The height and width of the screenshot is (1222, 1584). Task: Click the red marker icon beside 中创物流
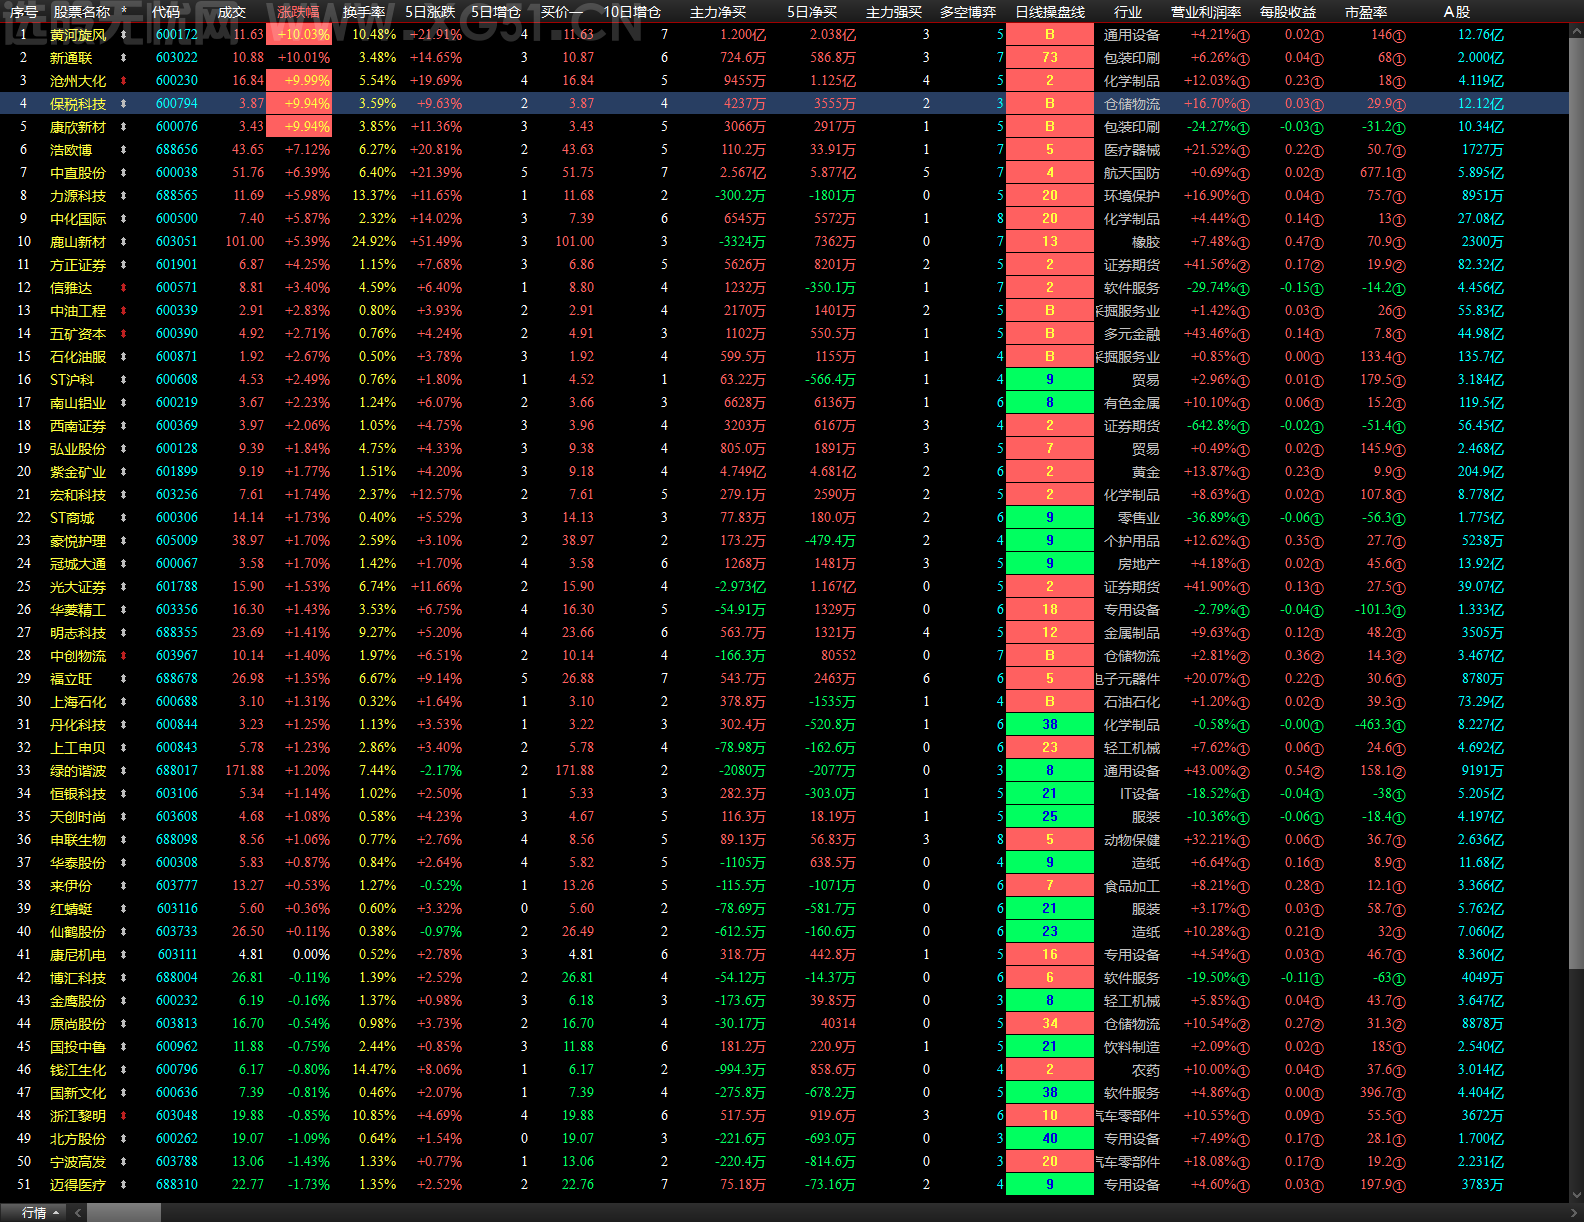(x=124, y=656)
